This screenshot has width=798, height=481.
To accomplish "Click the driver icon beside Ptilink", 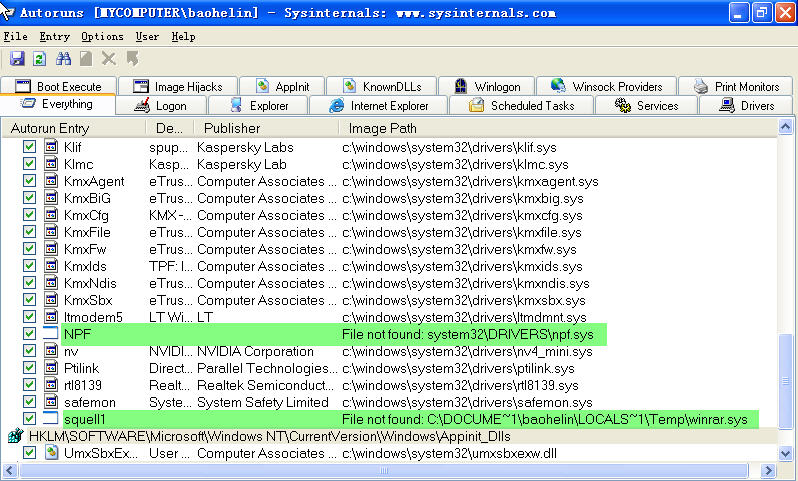I will 51,367.
